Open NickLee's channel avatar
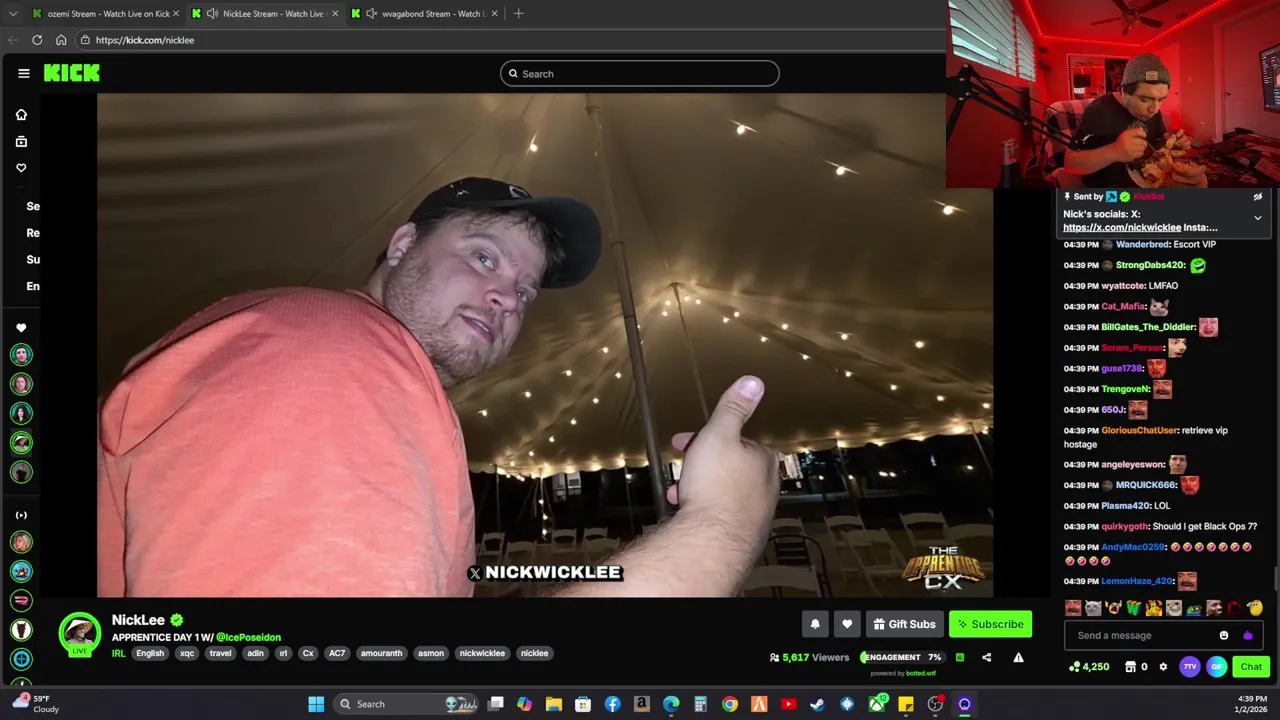 [x=80, y=633]
